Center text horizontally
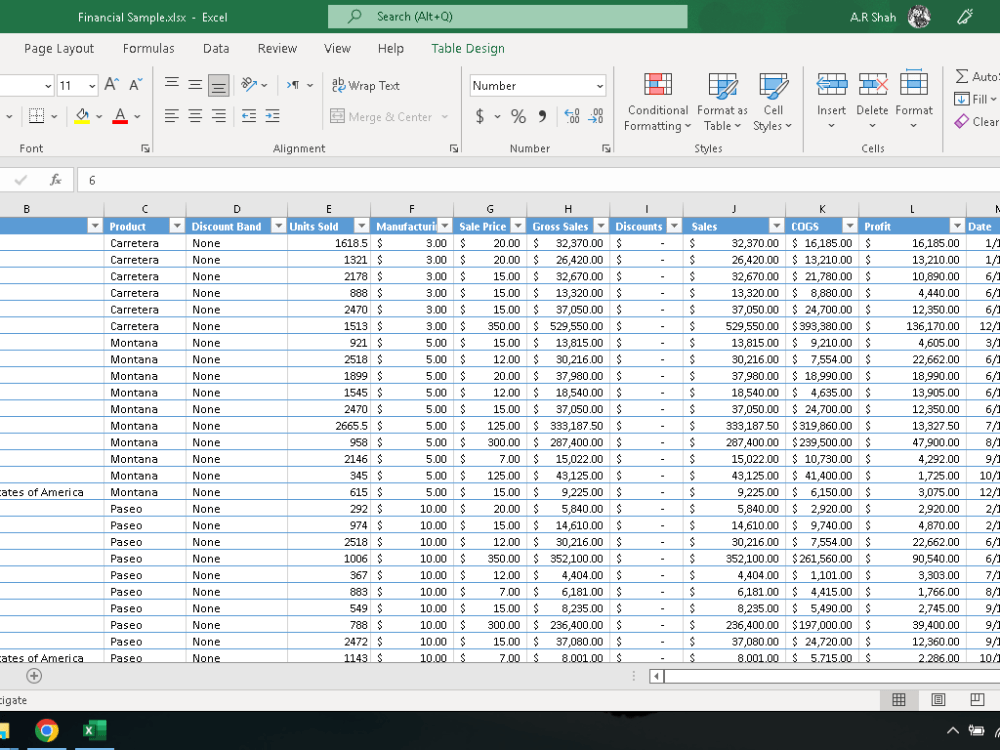Screen dimensions: 1000x750 pos(195,116)
